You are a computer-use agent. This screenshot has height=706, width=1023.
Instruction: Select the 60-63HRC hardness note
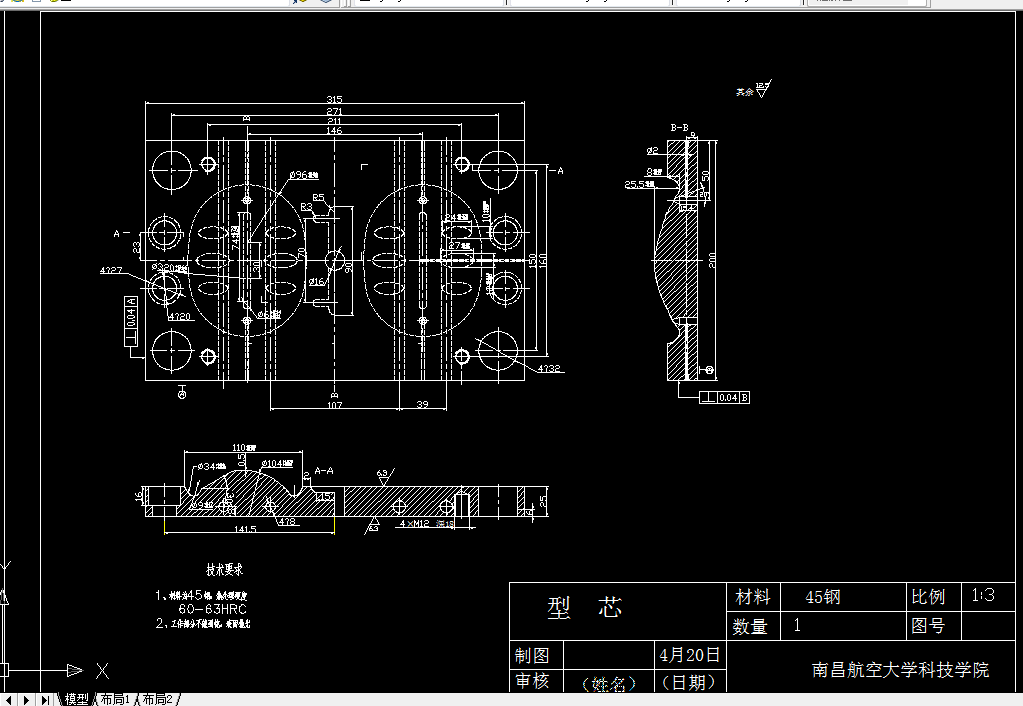213,609
